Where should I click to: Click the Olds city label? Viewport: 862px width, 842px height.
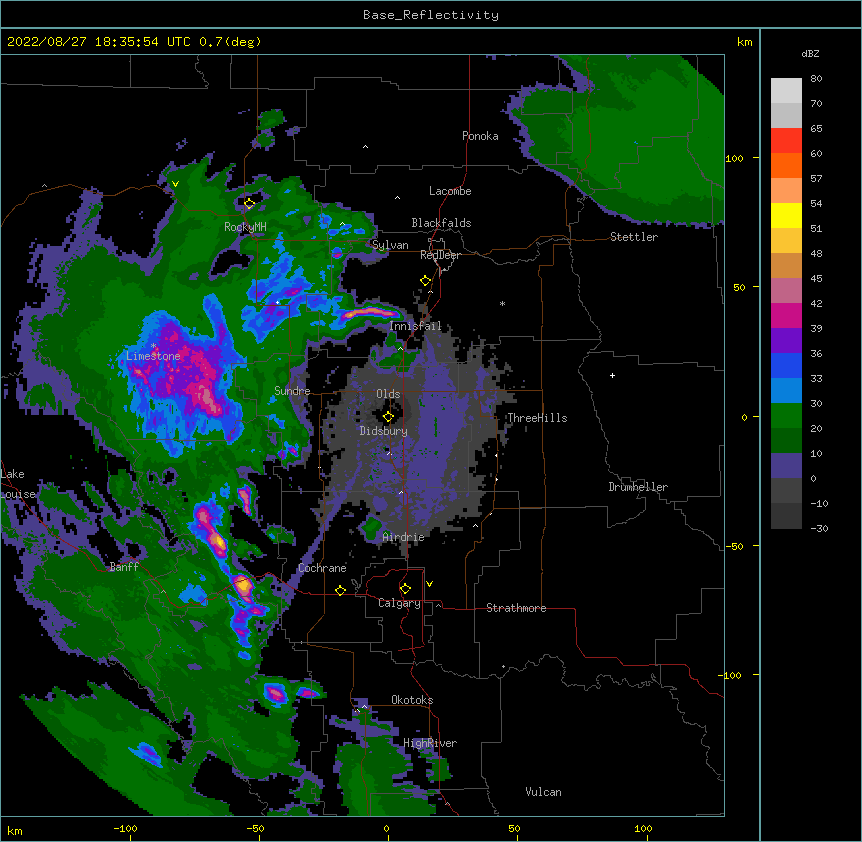[x=388, y=394]
